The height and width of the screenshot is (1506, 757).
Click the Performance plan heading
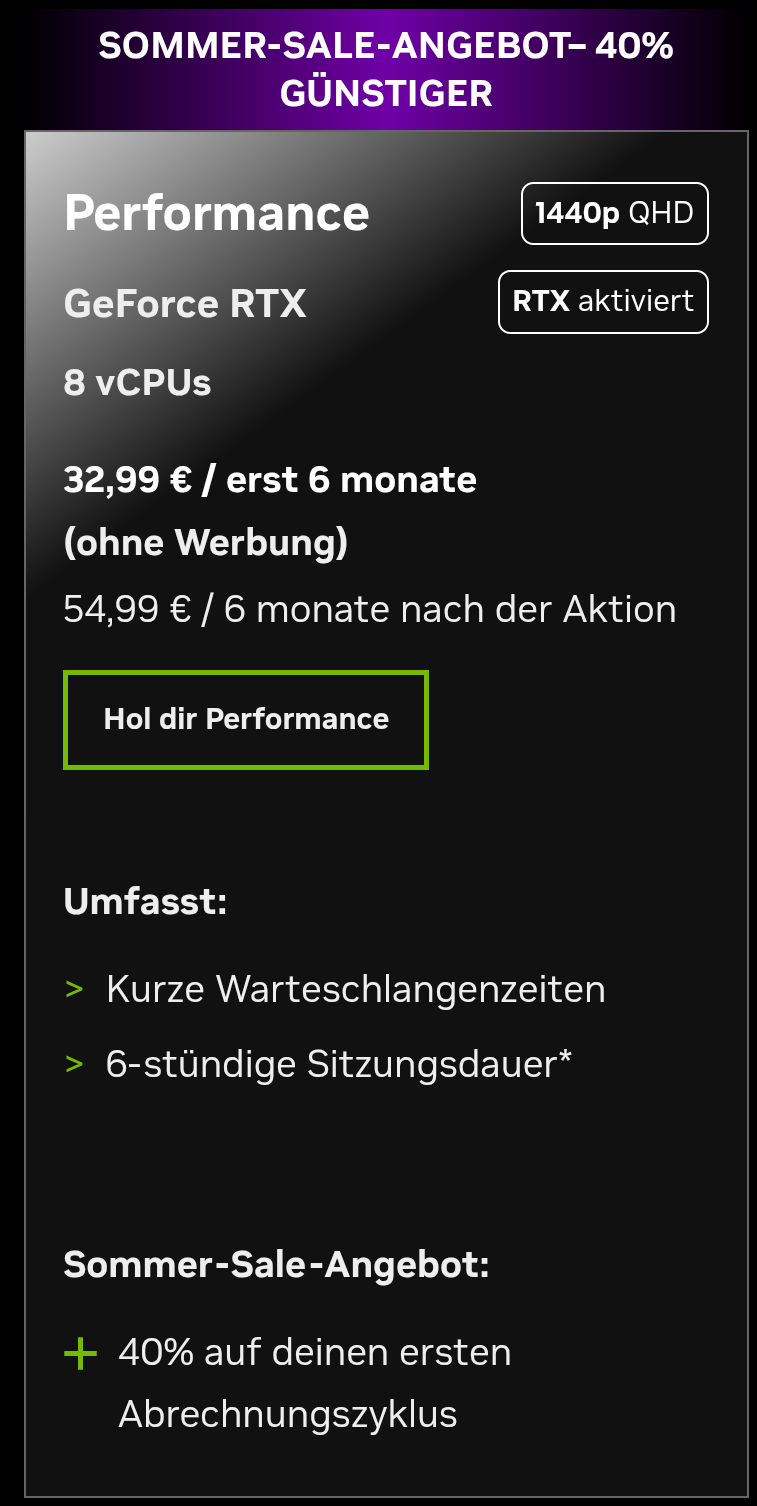click(217, 213)
